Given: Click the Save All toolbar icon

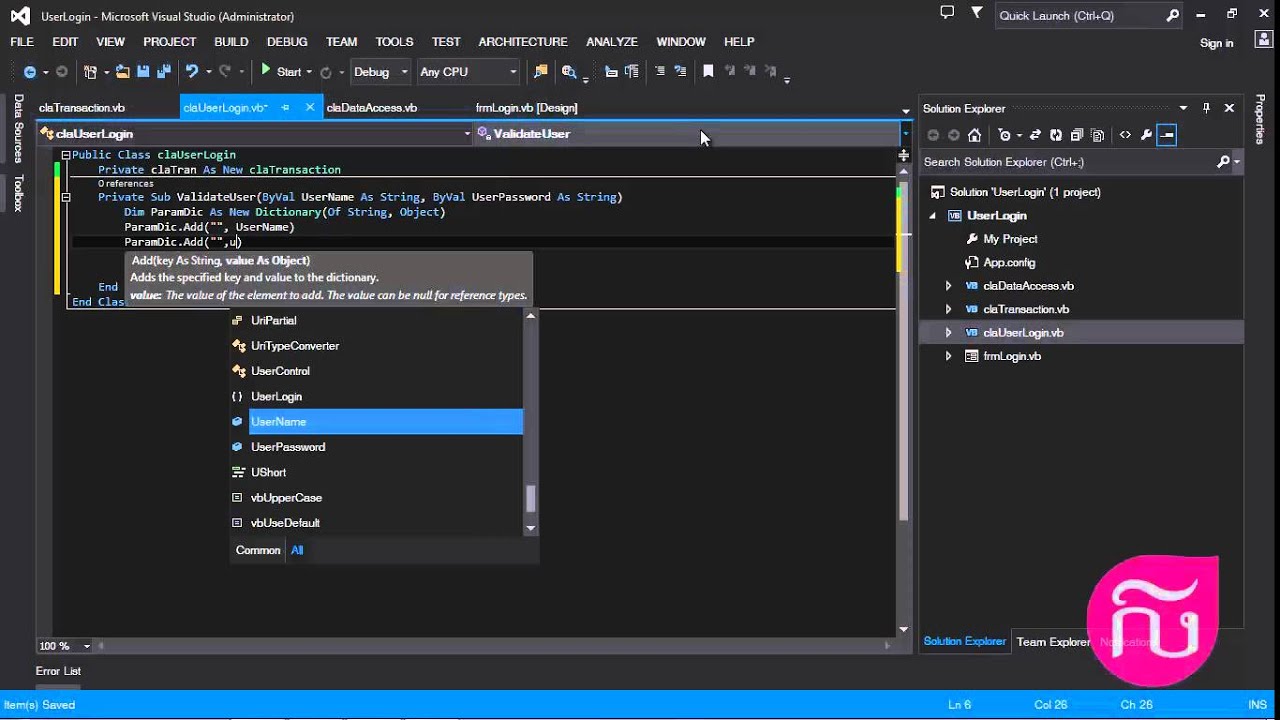Looking at the screenshot, I should coord(162,72).
